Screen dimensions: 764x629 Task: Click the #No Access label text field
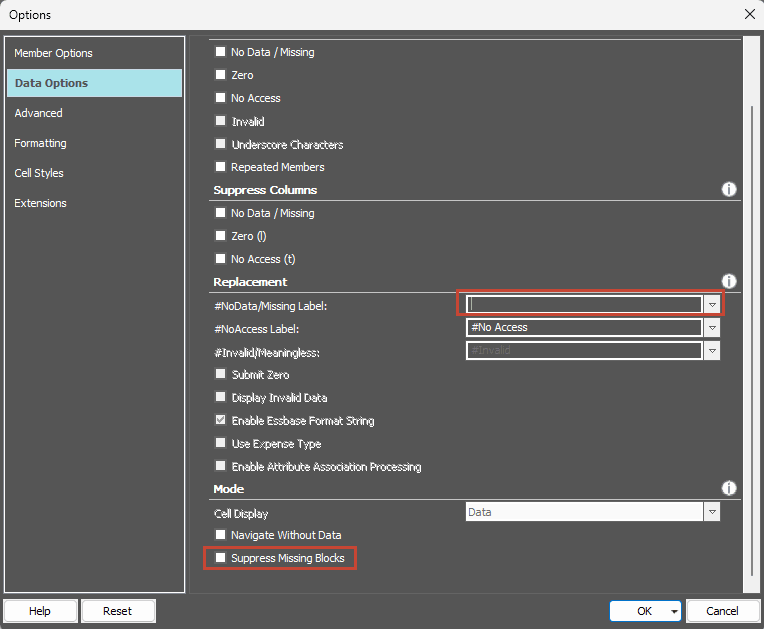pyautogui.click(x=584, y=327)
